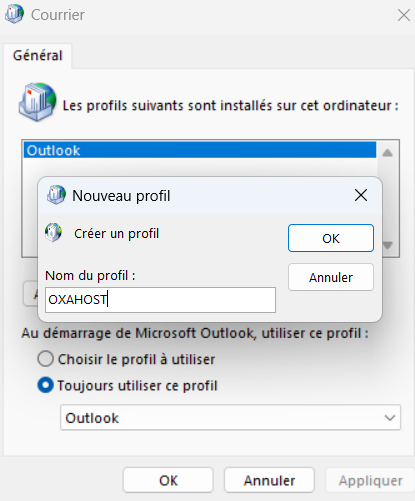Click the Nom du profil text field
Viewport: 415px width, 501px height.
click(x=160, y=300)
